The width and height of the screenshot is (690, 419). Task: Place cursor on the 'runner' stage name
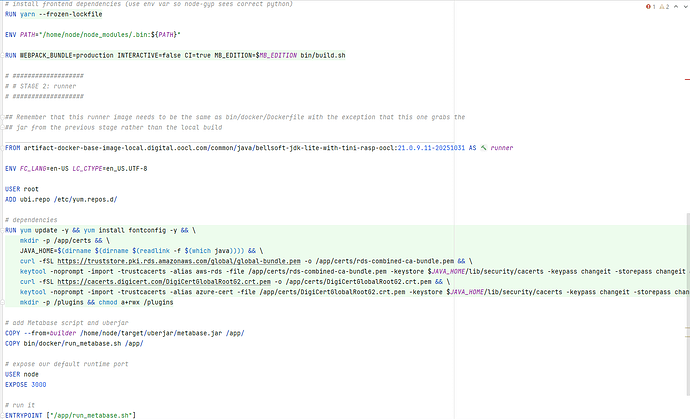click(501, 147)
